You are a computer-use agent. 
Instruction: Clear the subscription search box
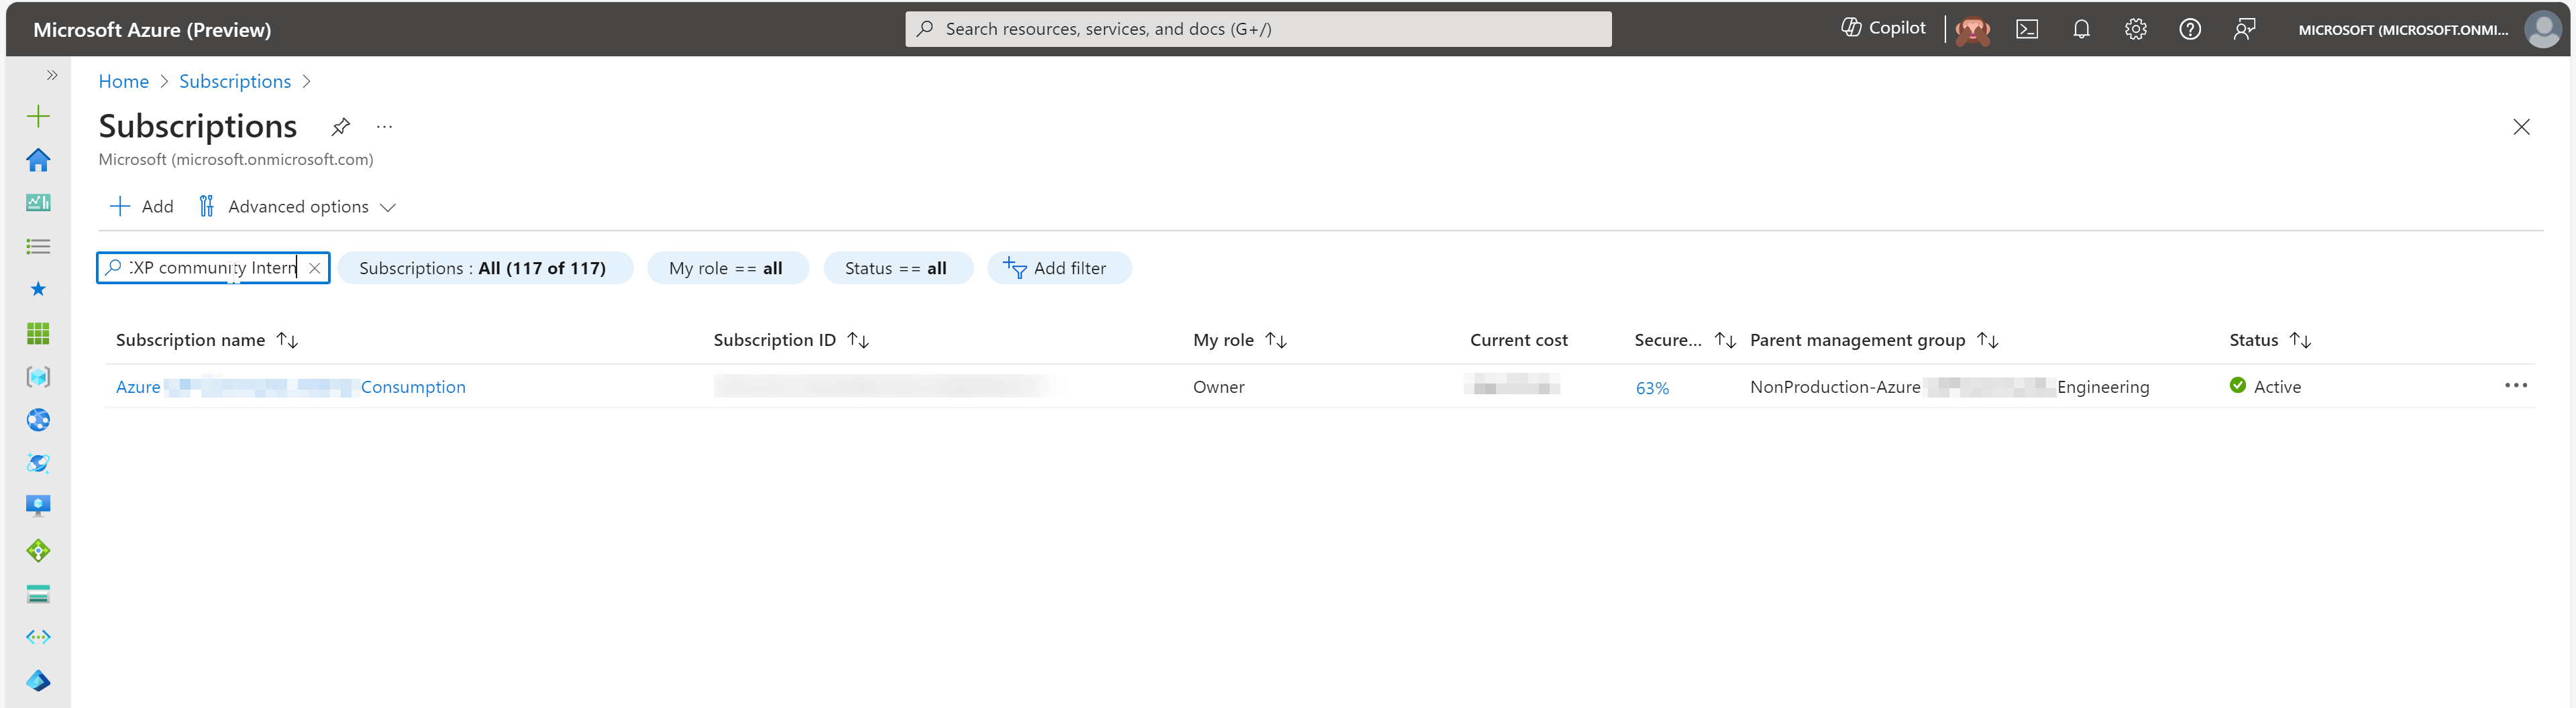(314, 268)
